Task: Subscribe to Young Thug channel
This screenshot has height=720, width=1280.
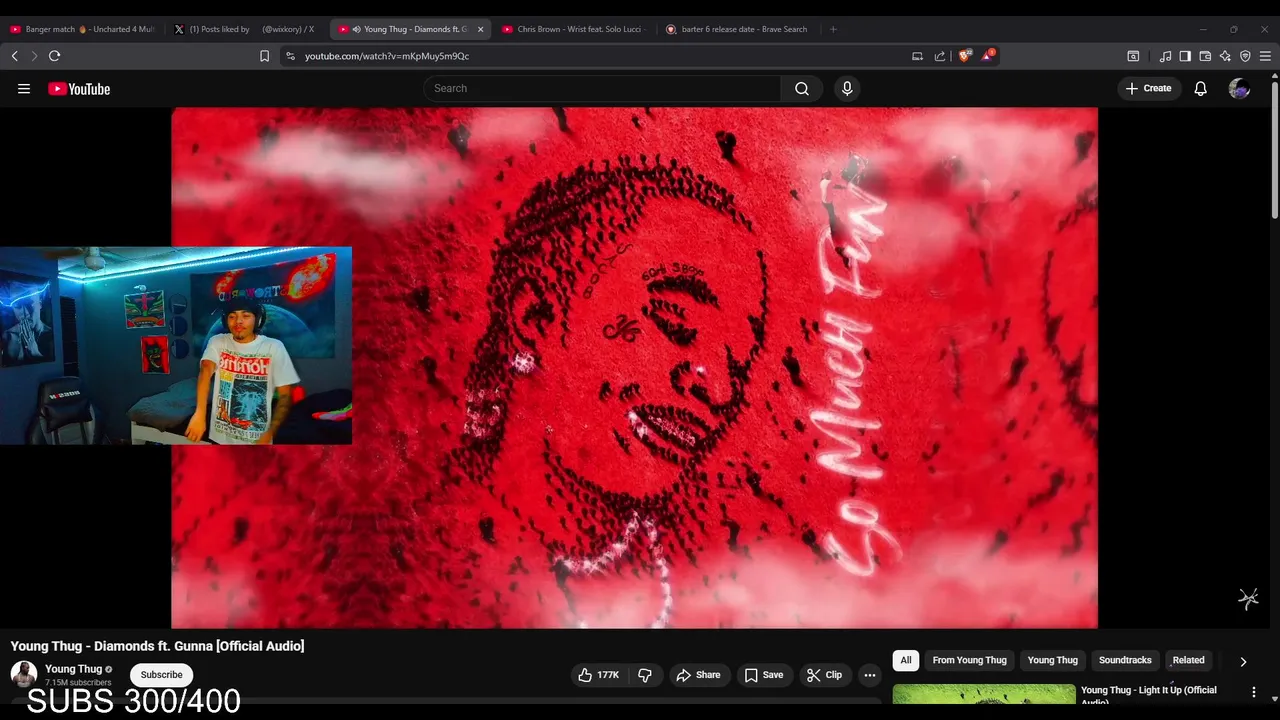Action: tap(161, 675)
